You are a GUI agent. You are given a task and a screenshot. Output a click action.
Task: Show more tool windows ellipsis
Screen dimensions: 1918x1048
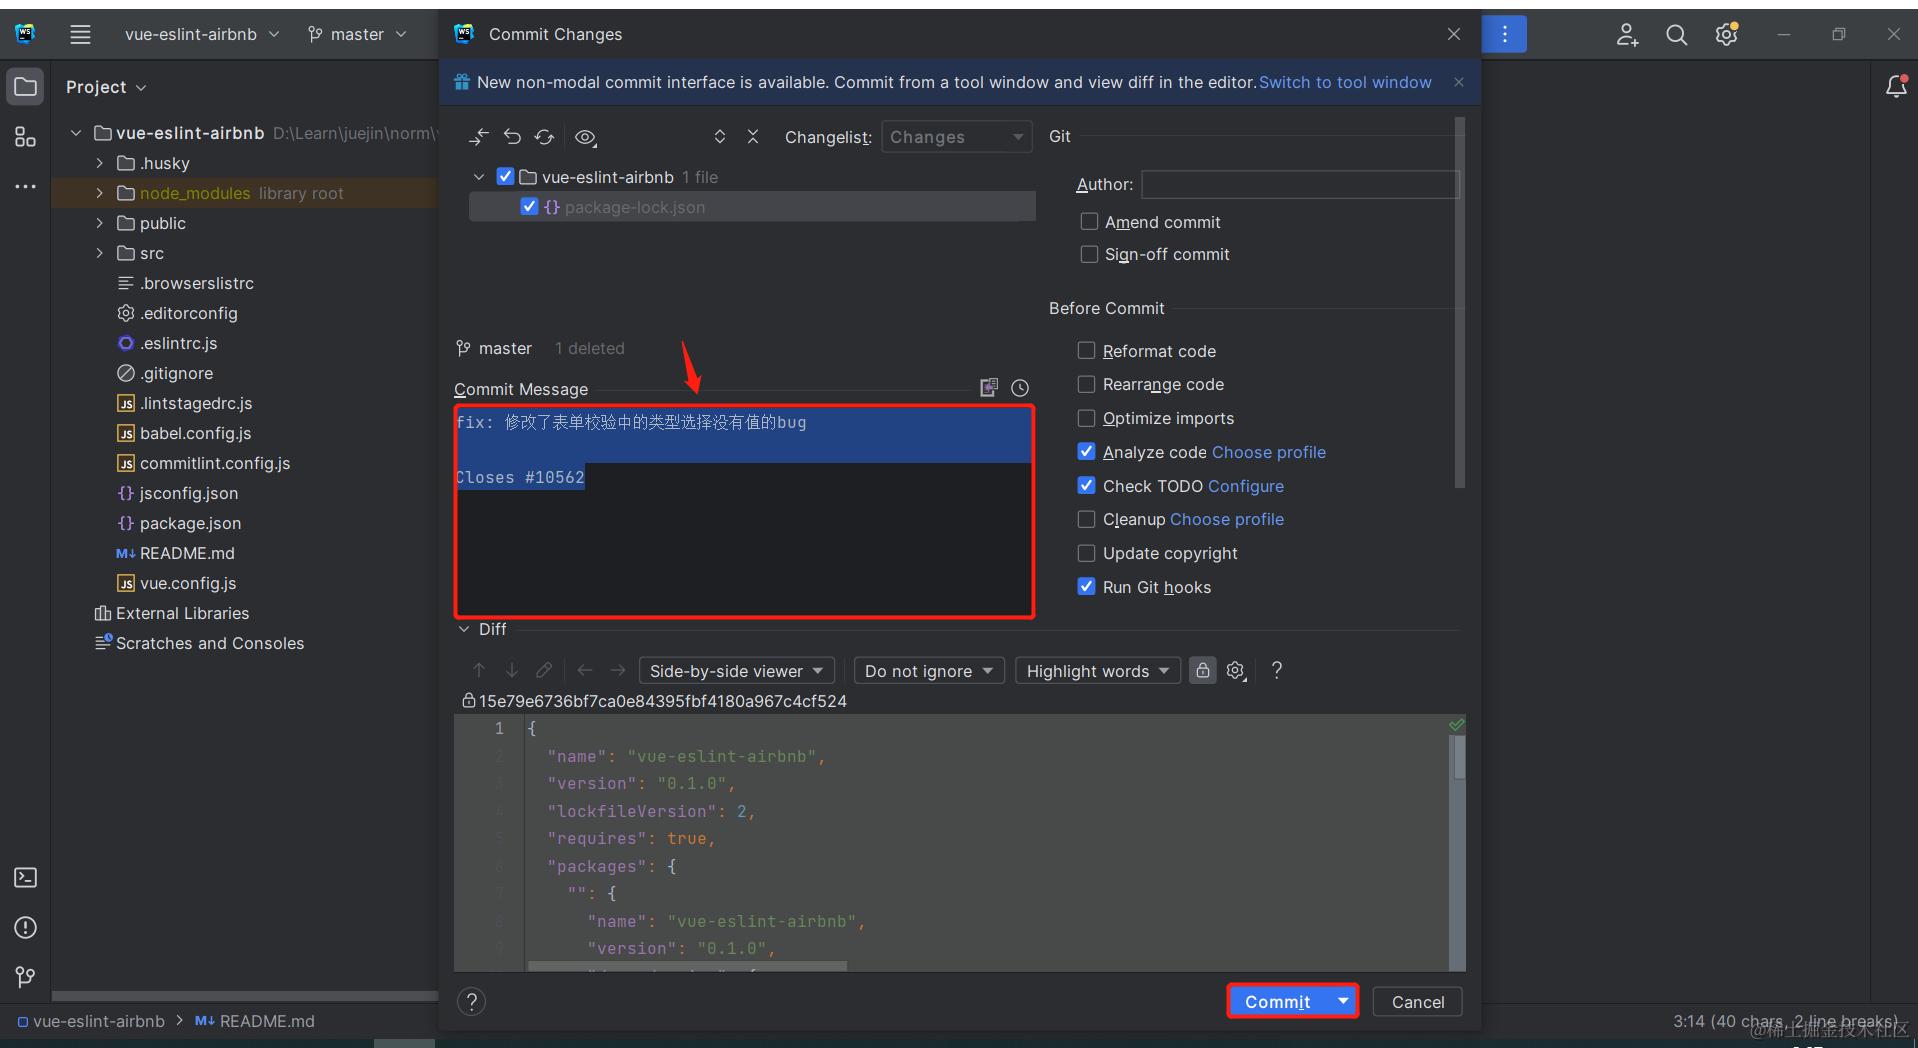[x=26, y=187]
